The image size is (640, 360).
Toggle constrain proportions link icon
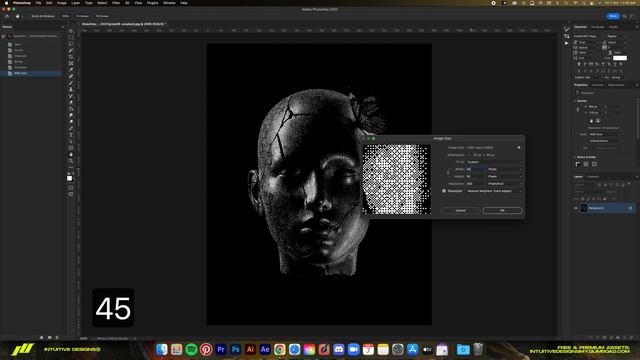[448, 173]
